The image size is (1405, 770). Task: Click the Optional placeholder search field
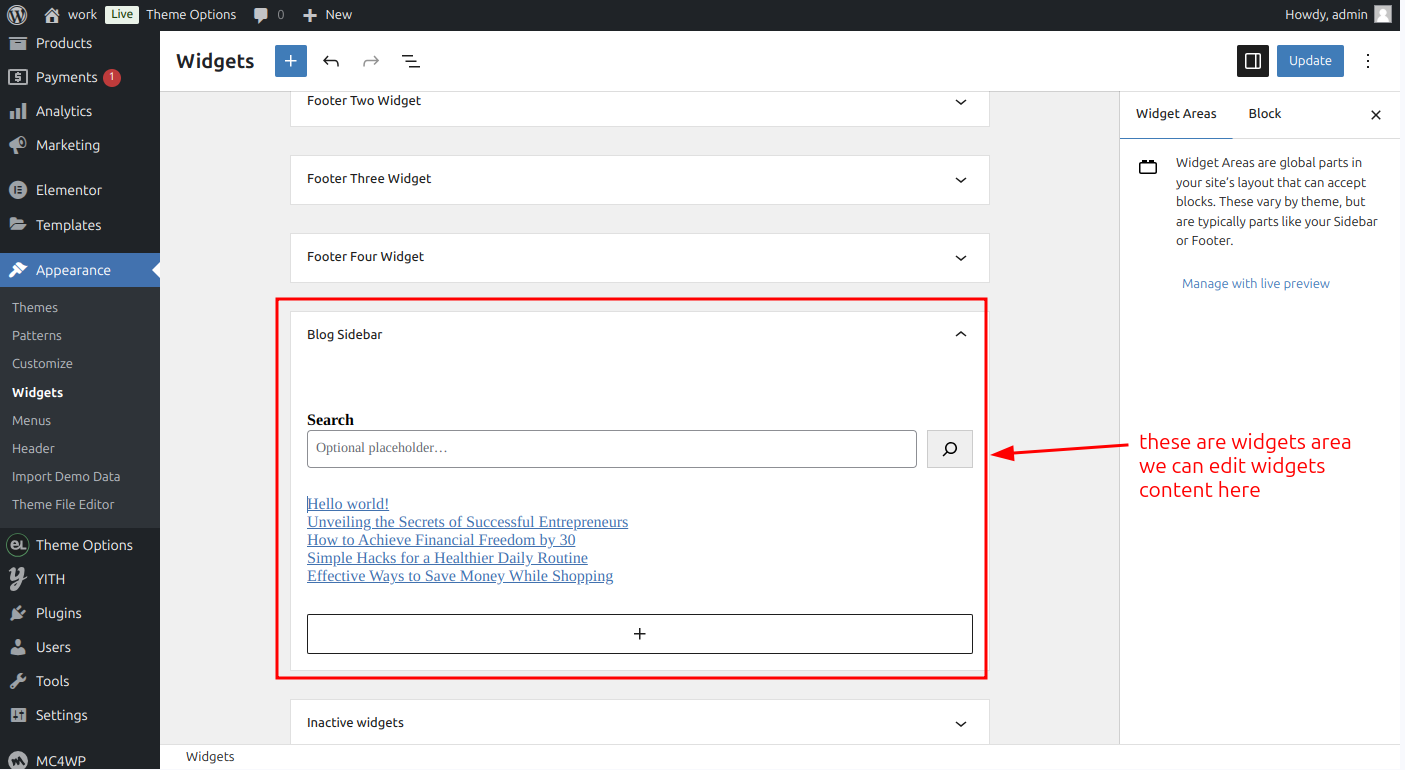click(612, 449)
